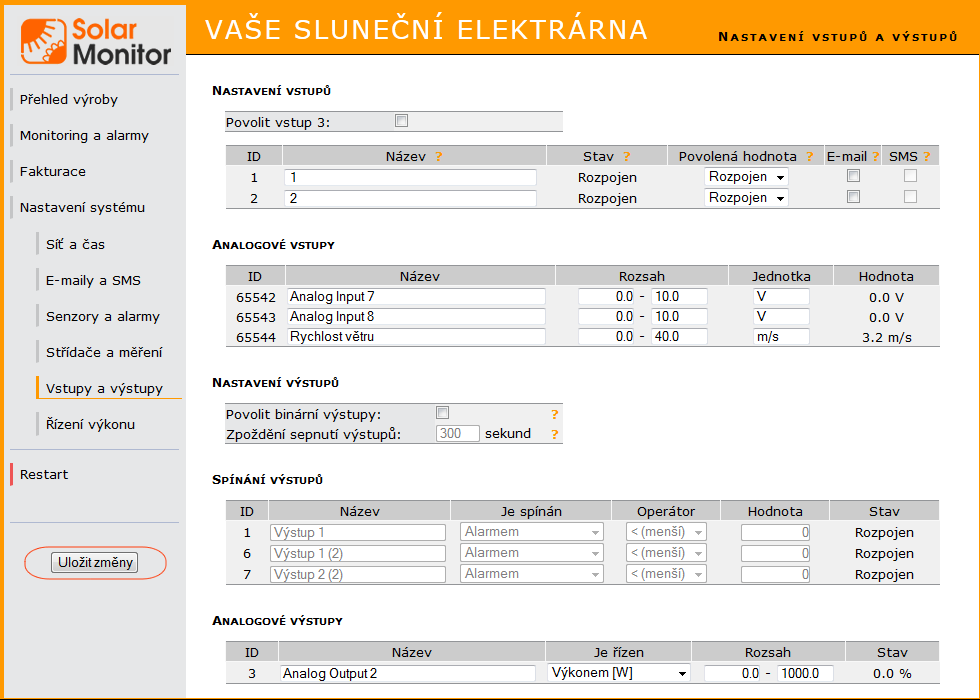Check E-mail checkbox for input 1

coord(853,176)
